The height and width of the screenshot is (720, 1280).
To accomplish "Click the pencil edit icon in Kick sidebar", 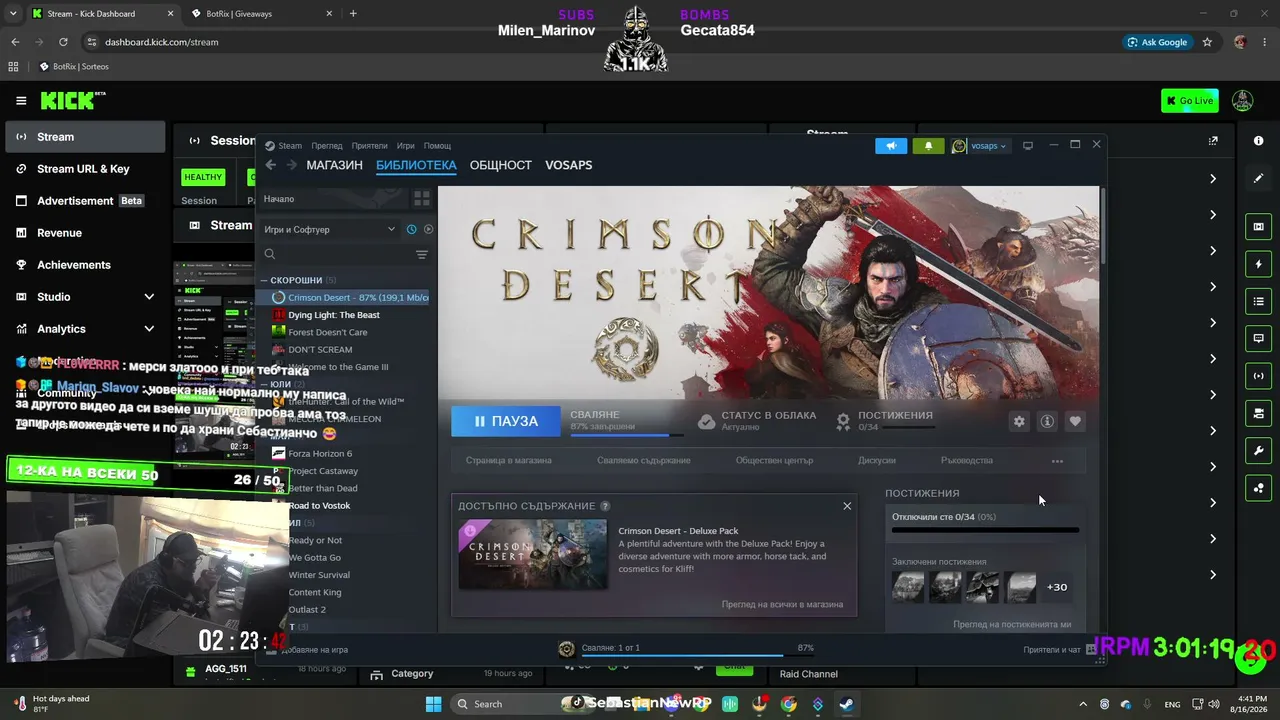I will click(x=1258, y=178).
